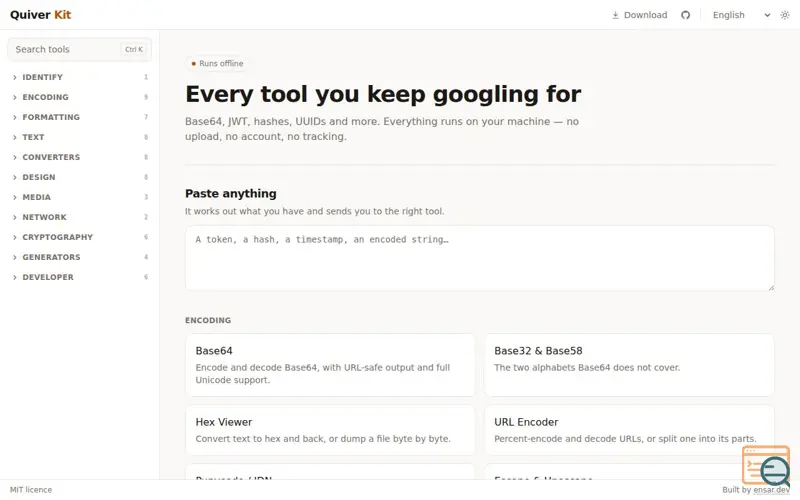800x500 pixels.
Task: Click the Download button in header
Action: [639, 15]
